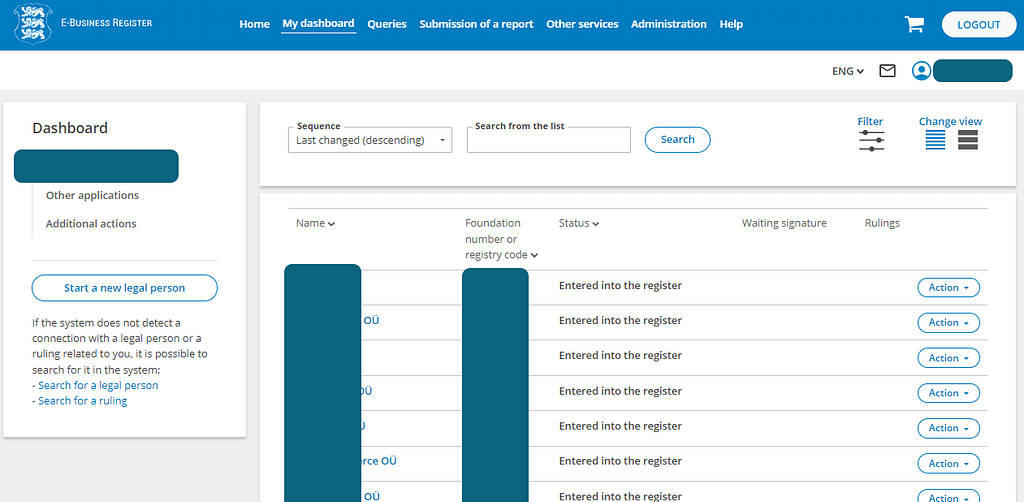Viewport: 1024px width, 502px height.
Task: Click the Search for a ruling link
Action: click(82, 401)
